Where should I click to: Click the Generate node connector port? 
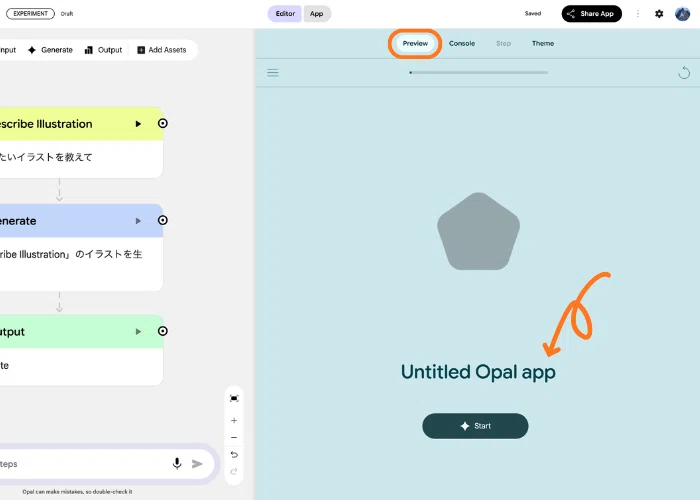162,221
